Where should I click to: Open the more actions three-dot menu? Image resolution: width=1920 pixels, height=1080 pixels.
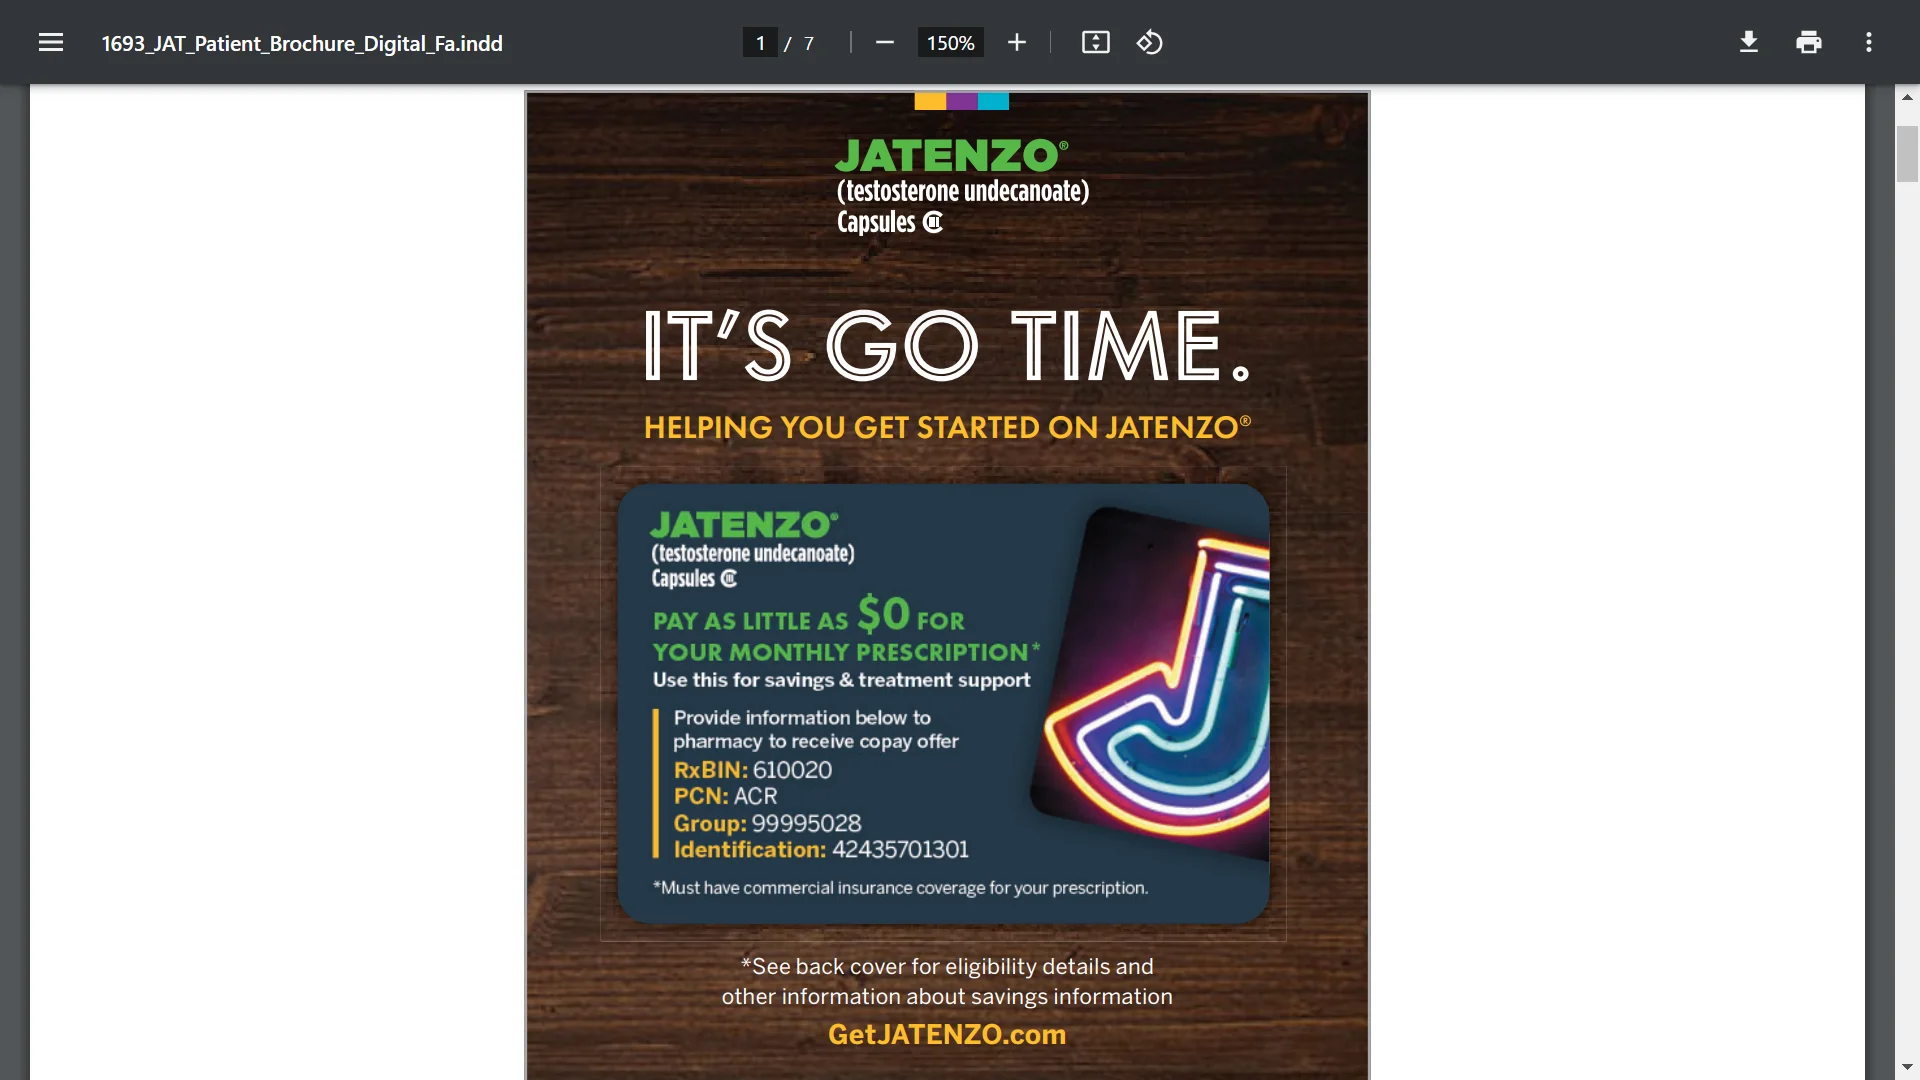point(1869,43)
